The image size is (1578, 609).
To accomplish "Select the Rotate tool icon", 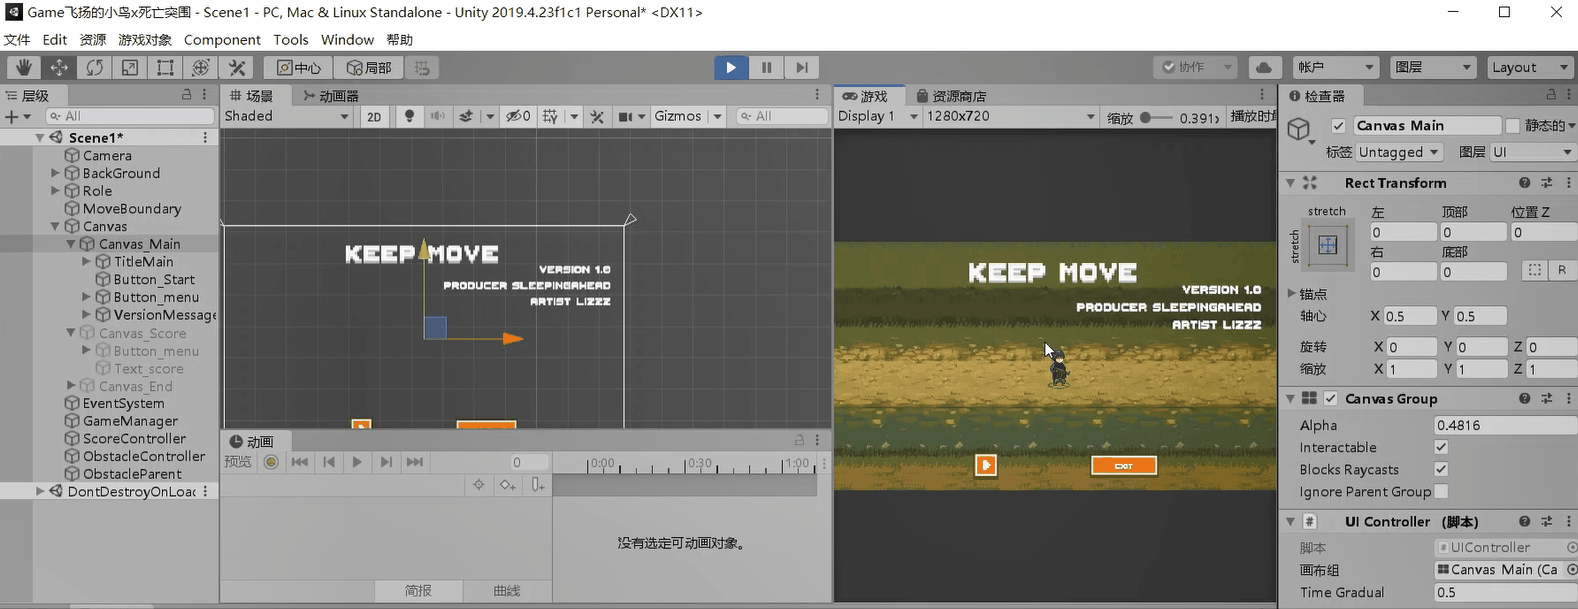I will point(94,67).
